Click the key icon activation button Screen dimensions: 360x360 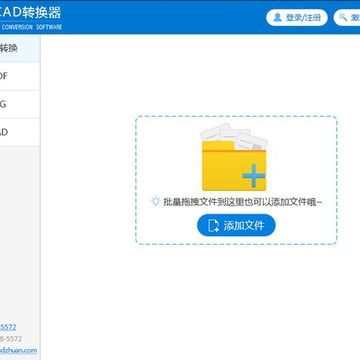point(347,17)
